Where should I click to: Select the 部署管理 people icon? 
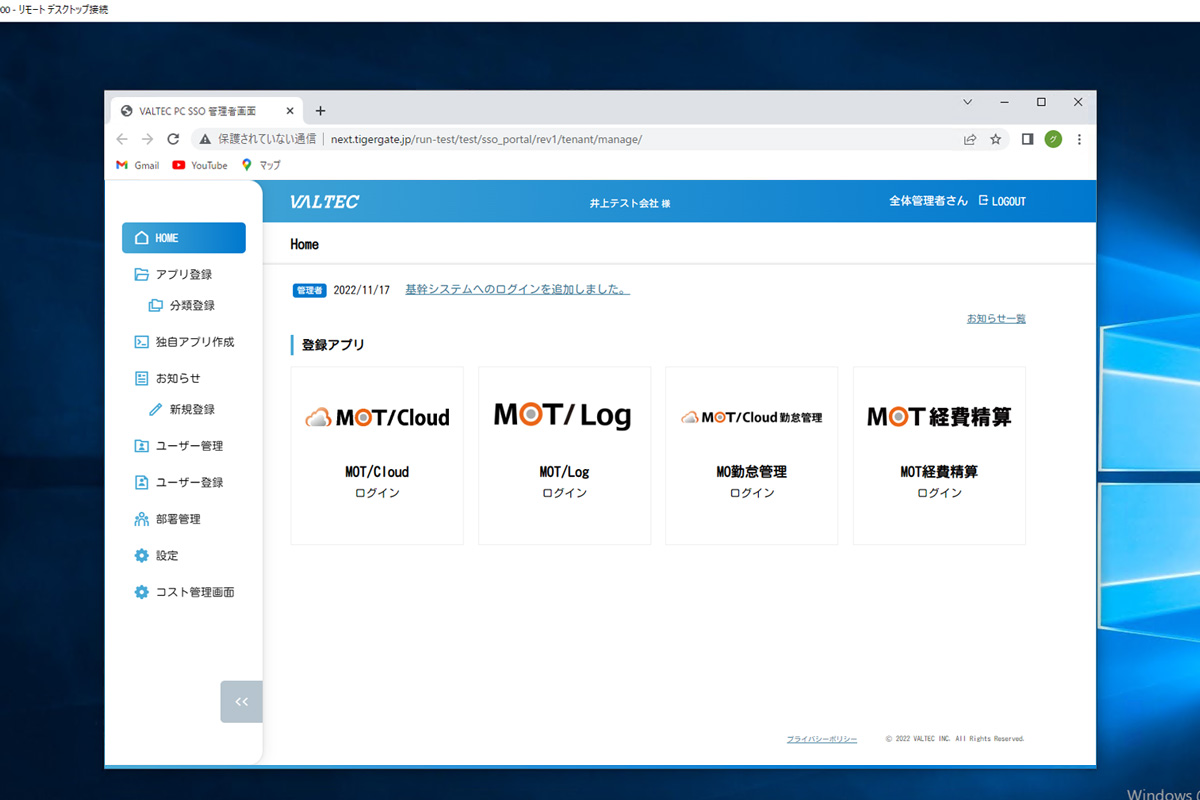(x=141, y=518)
